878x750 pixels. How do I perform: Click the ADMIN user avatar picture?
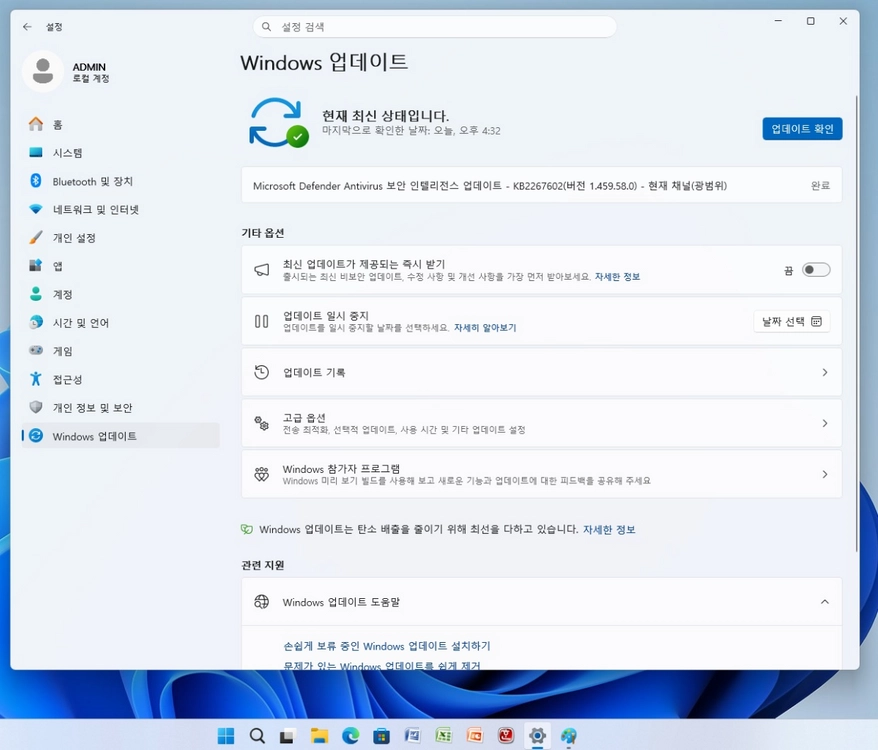[43, 72]
